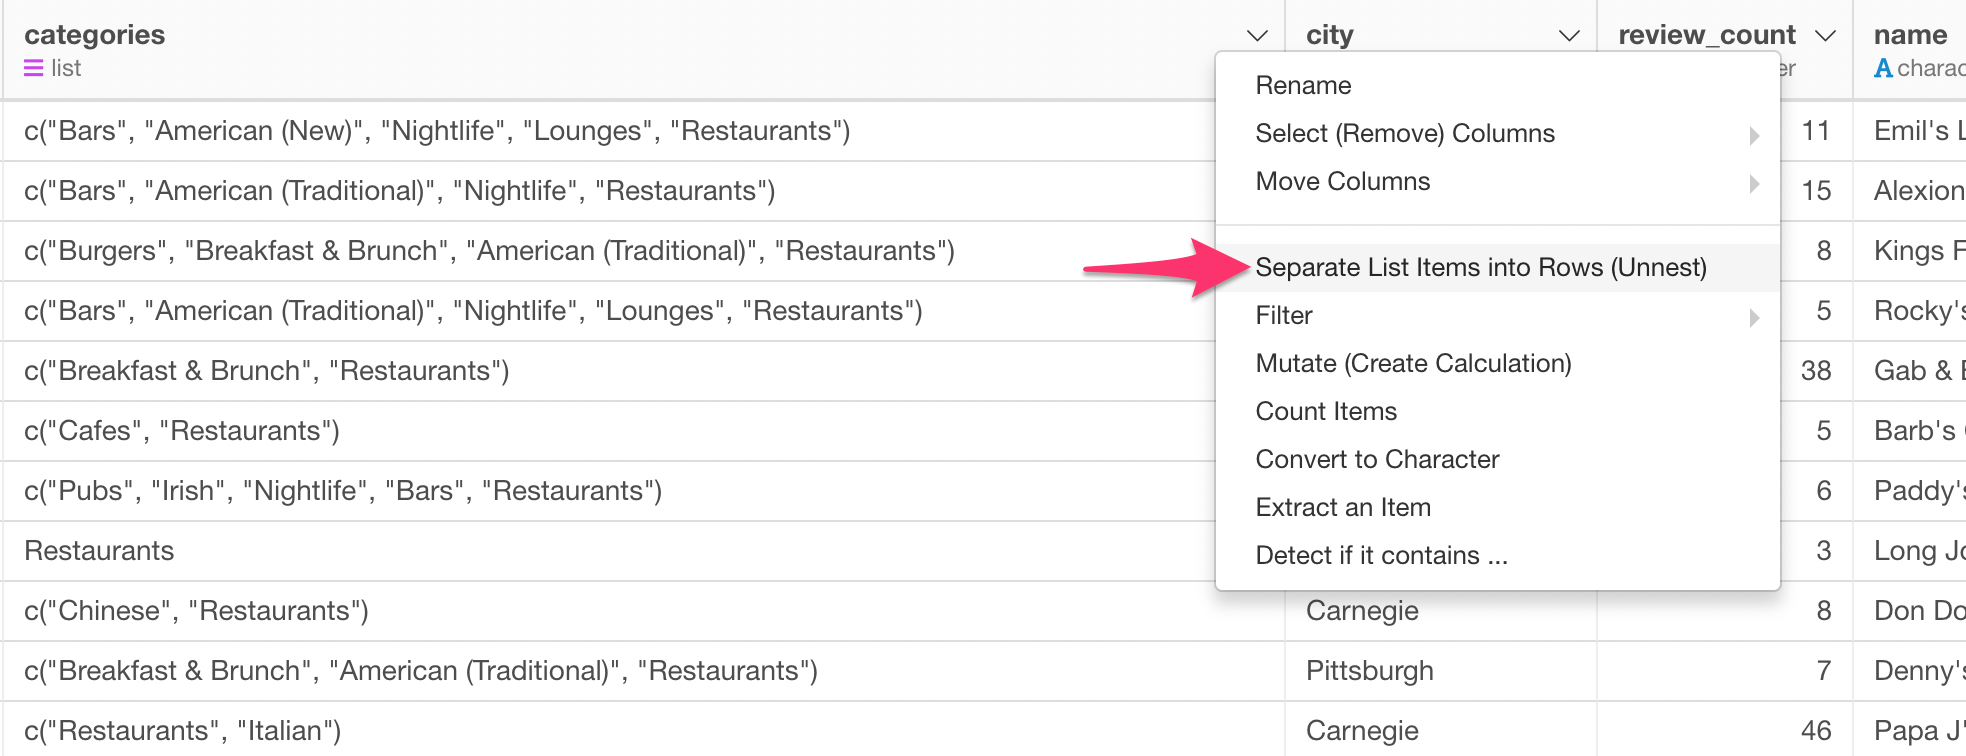Open the city column dropdown arrow

tap(1570, 36)
